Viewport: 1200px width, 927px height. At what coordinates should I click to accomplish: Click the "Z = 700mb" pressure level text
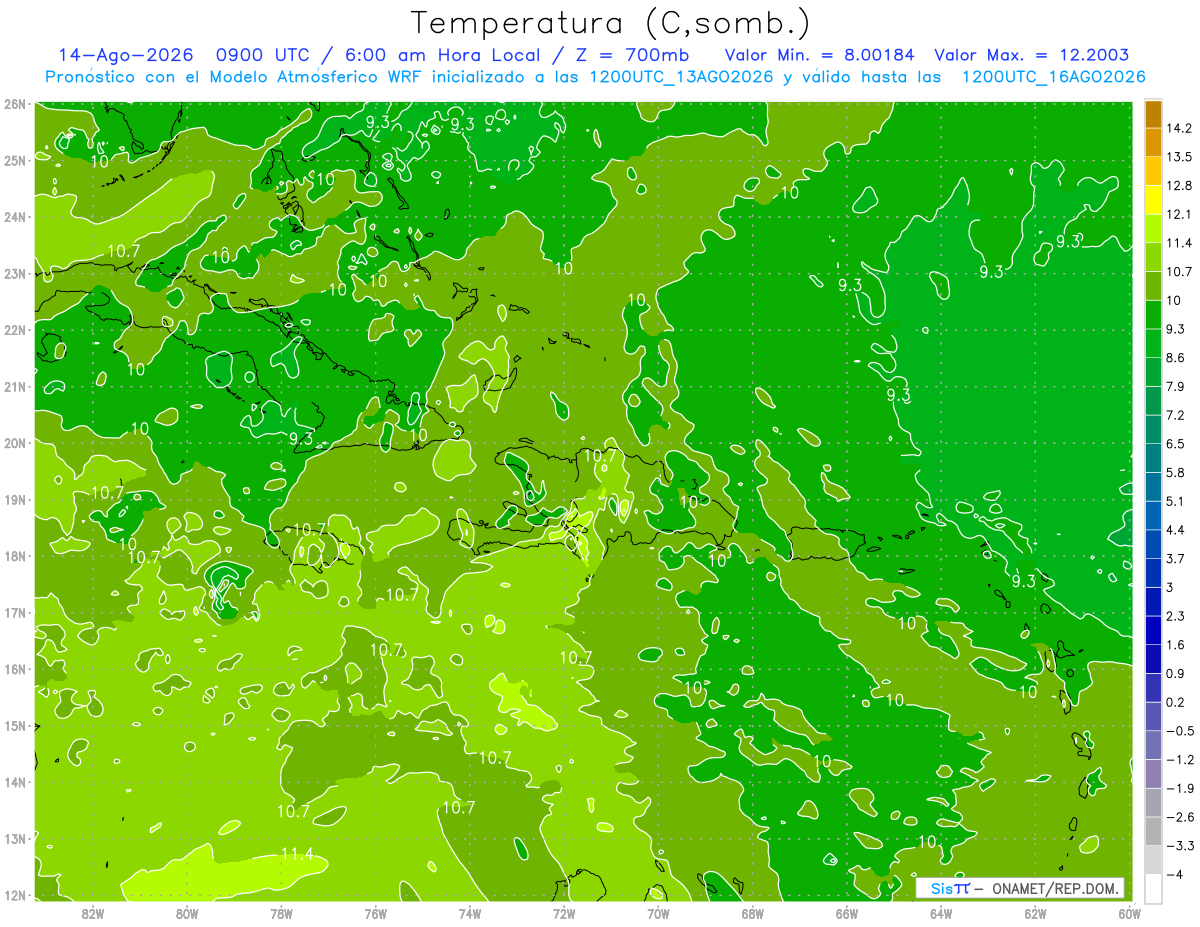click(x=631, y=55)
